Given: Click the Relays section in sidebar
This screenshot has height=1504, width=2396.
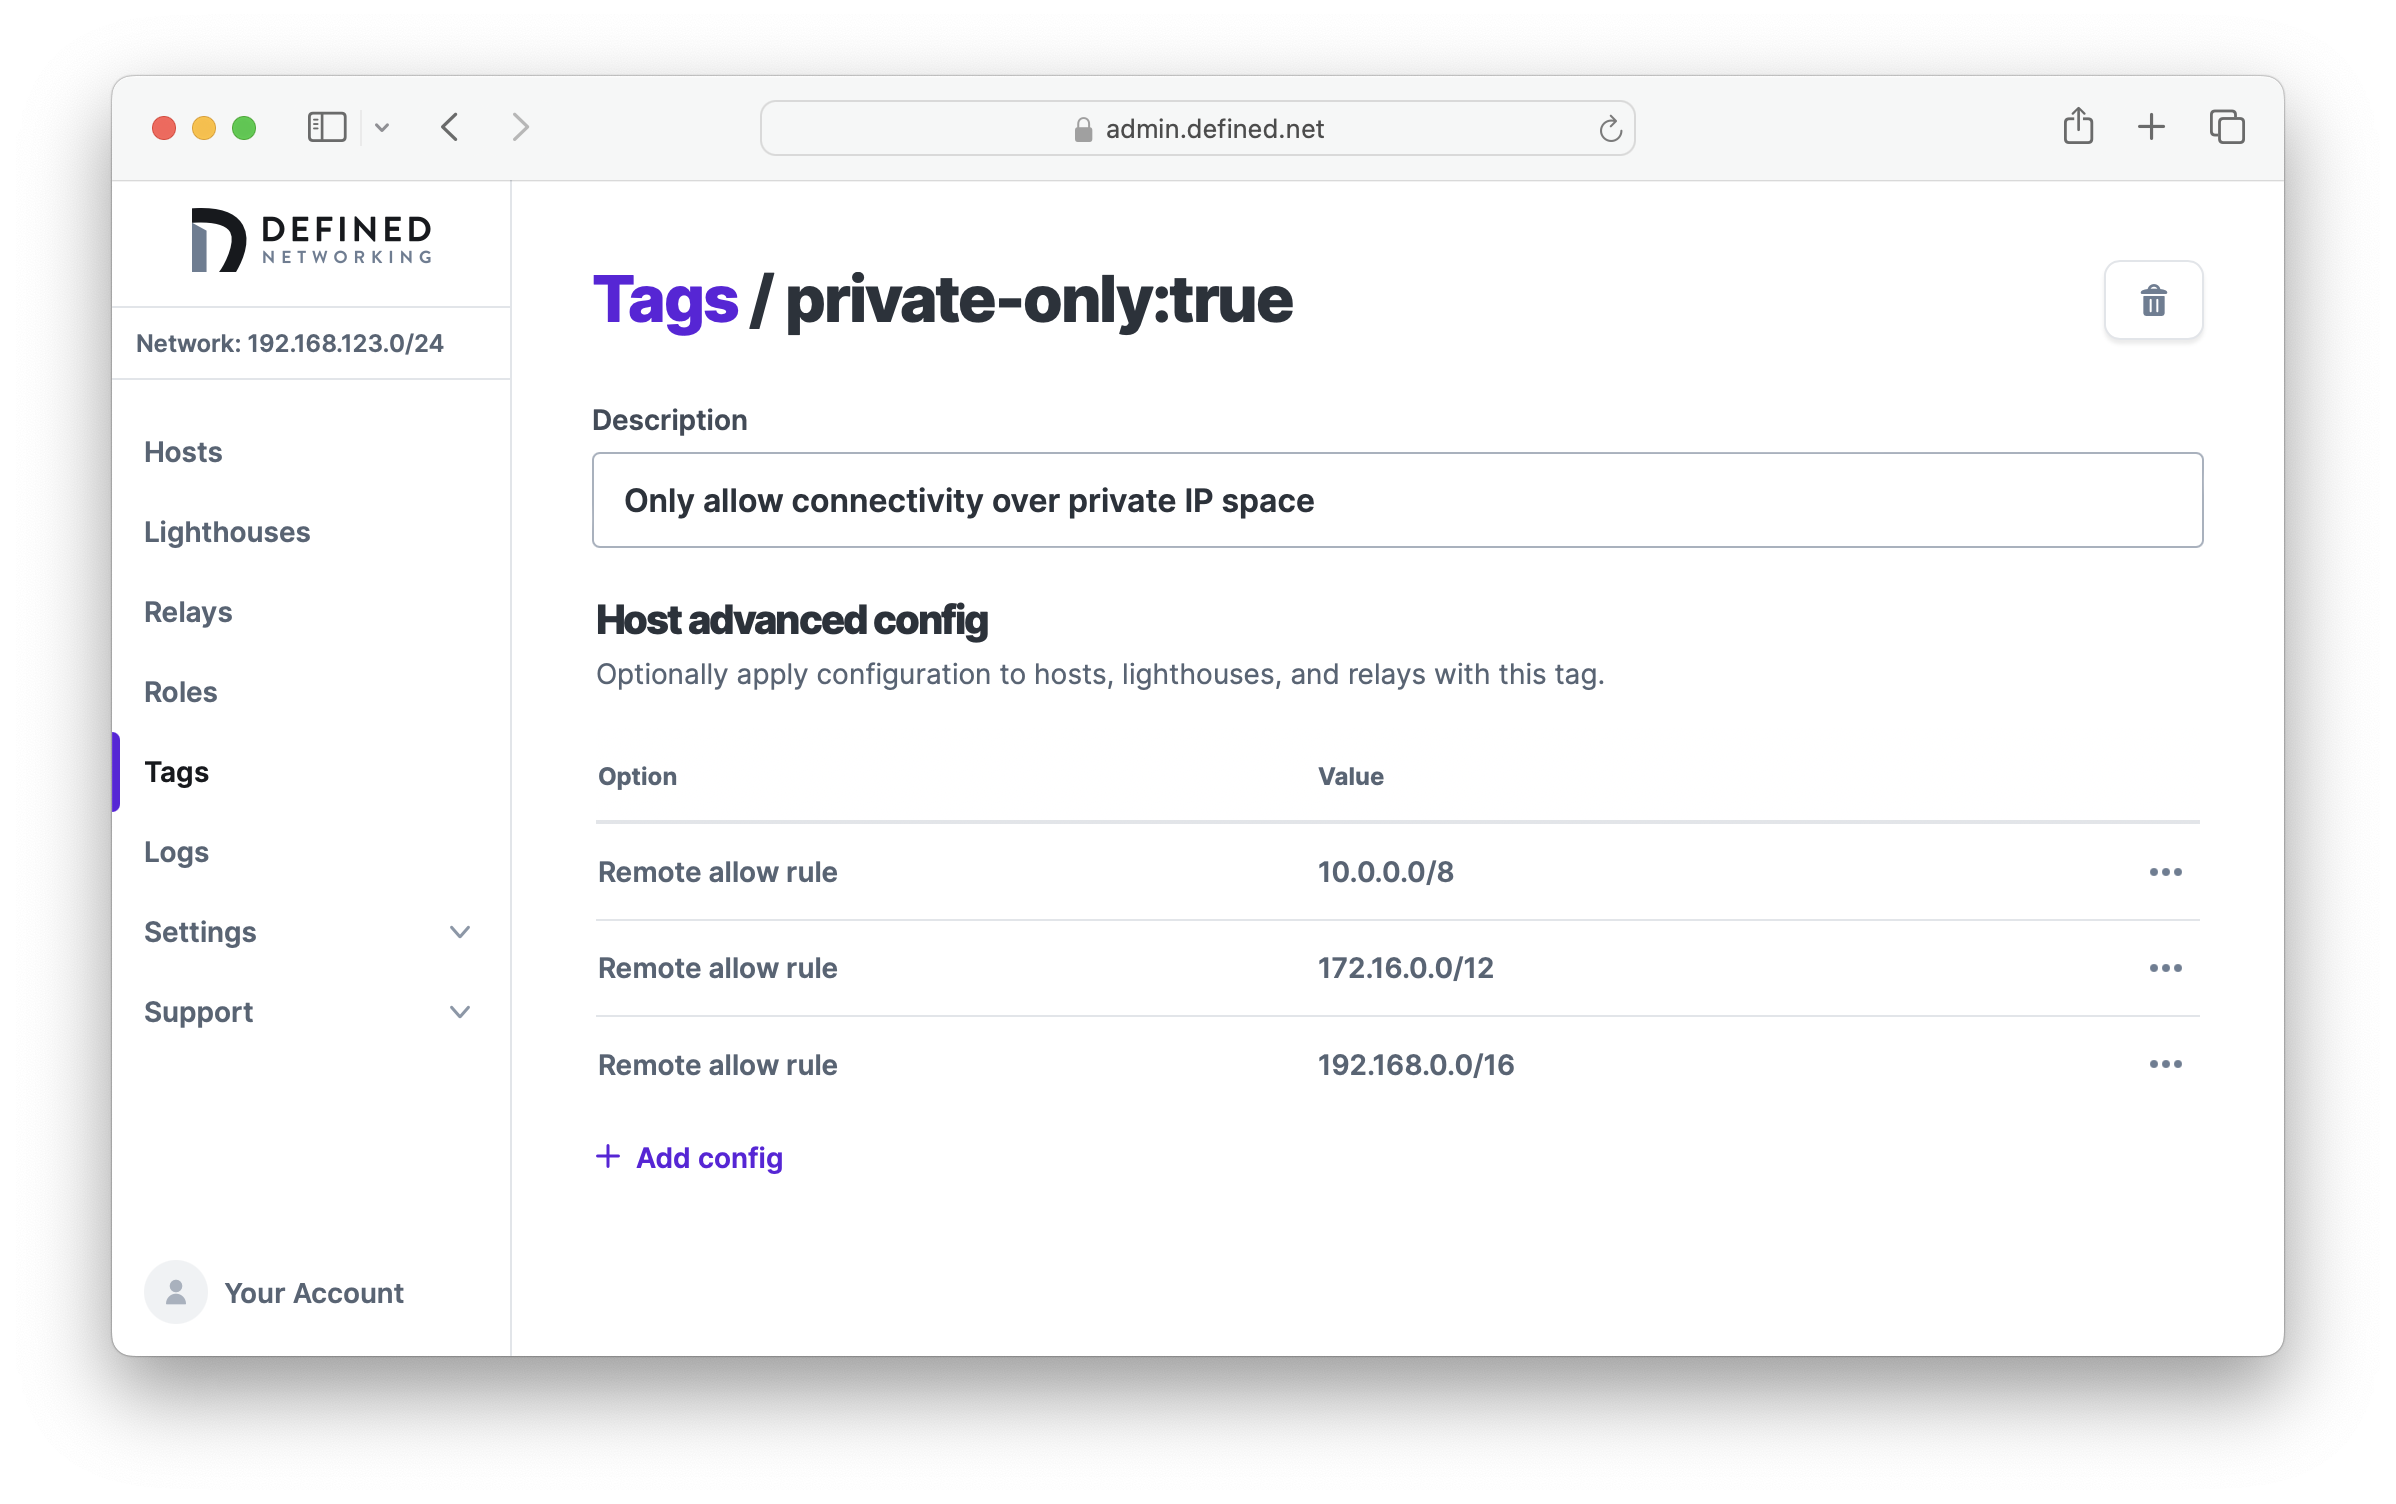Looking at the screenshot, I should [189, 612].
